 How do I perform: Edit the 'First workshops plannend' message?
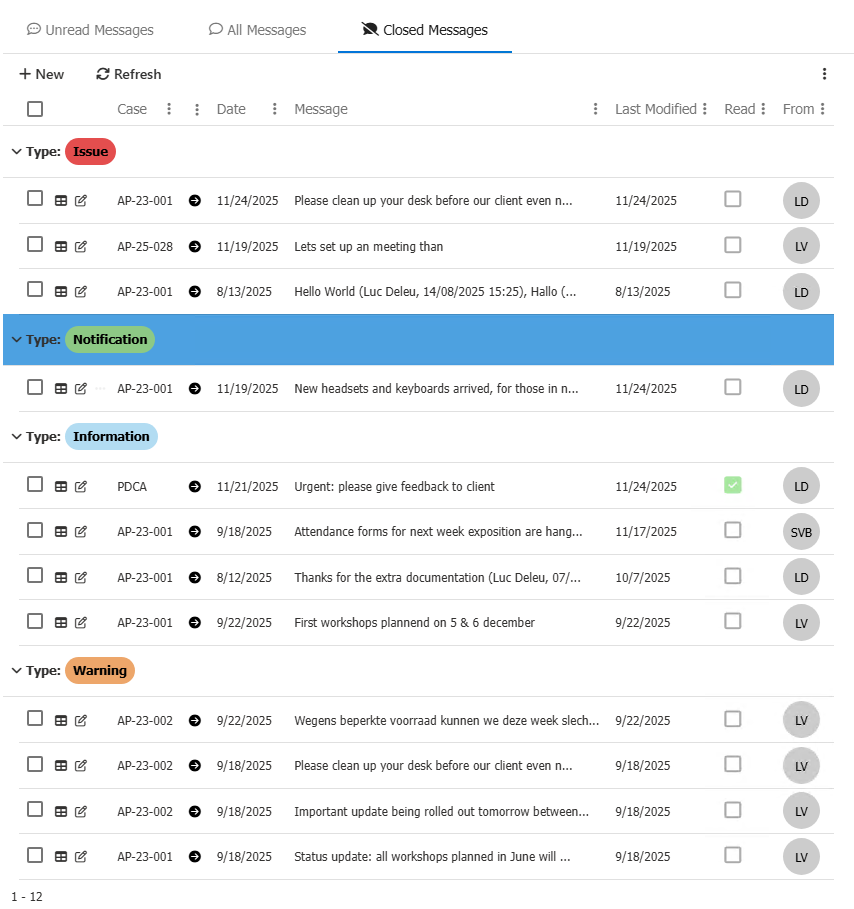click(81, 623)
